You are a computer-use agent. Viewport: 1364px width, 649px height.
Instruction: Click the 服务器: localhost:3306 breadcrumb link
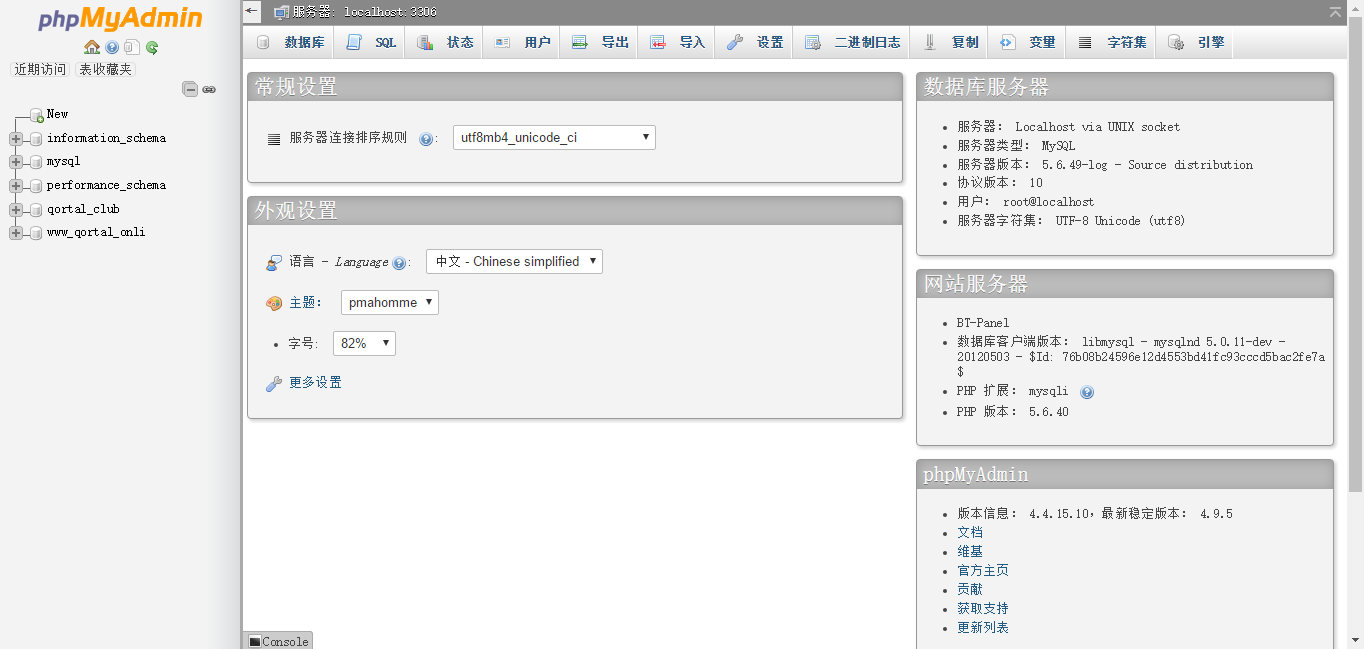click(364, 12)
